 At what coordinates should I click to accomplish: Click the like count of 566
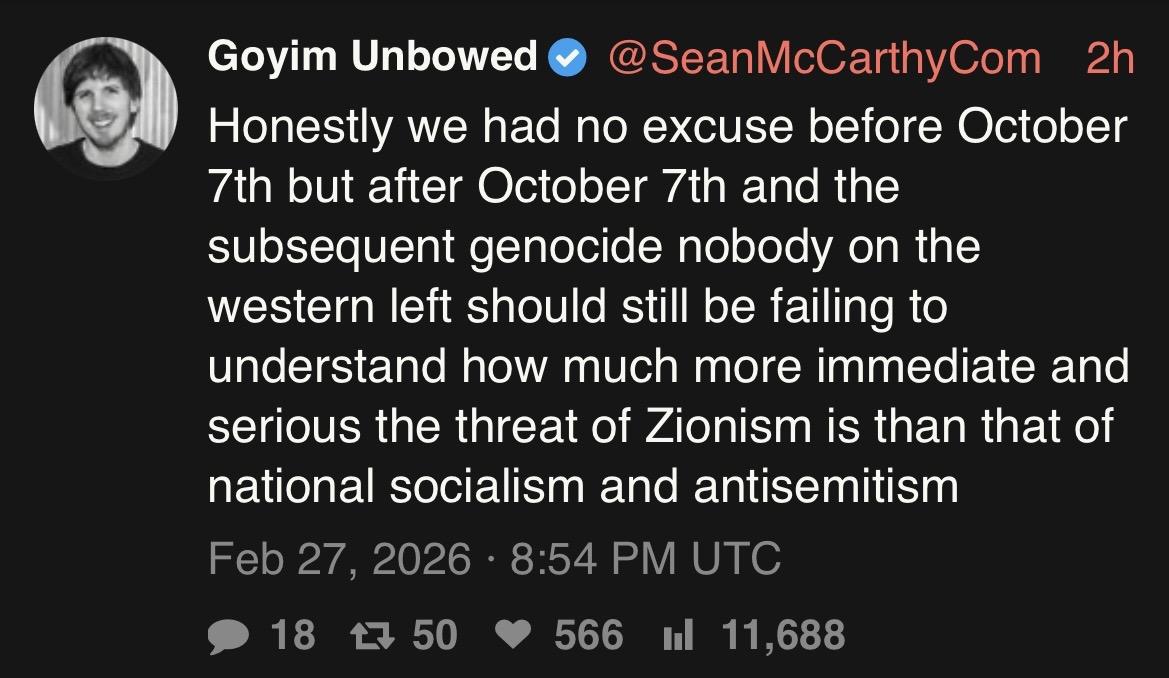(588, 635)
